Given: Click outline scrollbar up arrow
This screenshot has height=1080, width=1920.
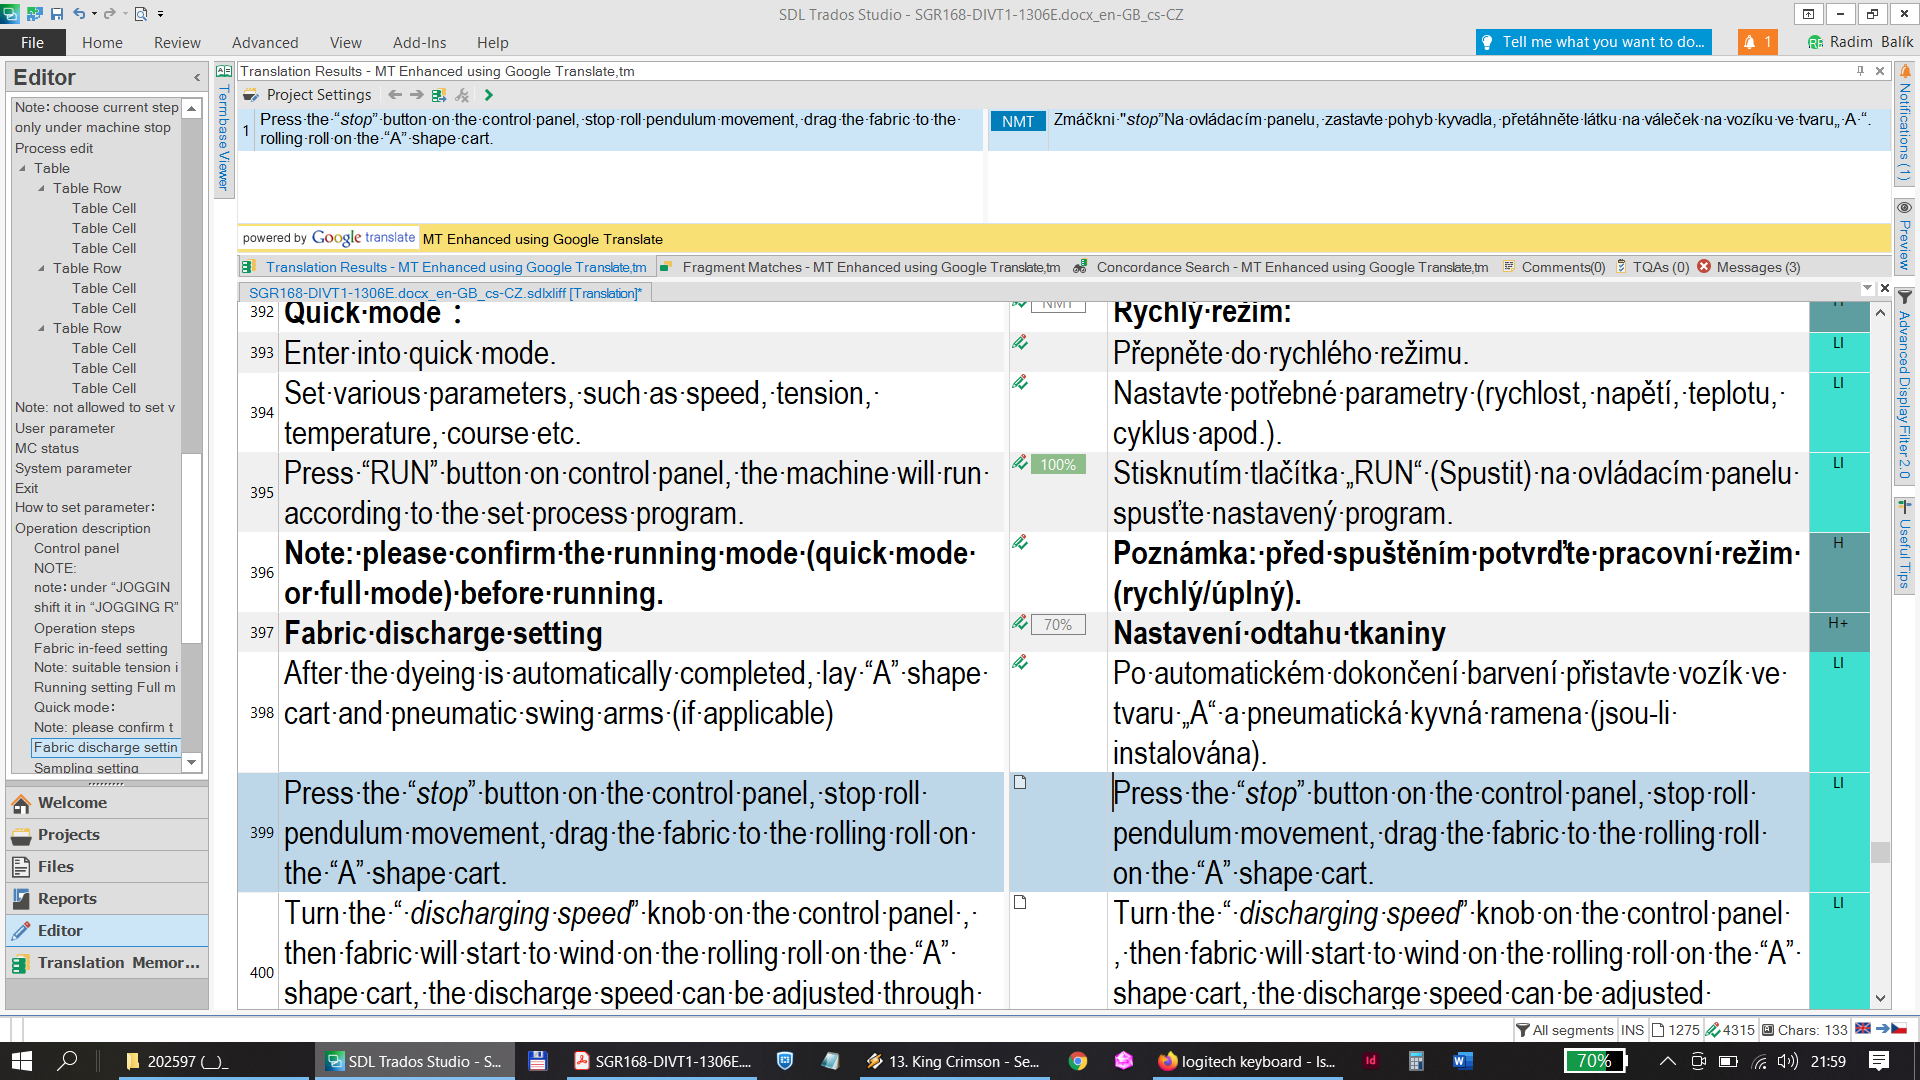Looking at the screenshot, I should coord(192,107).
